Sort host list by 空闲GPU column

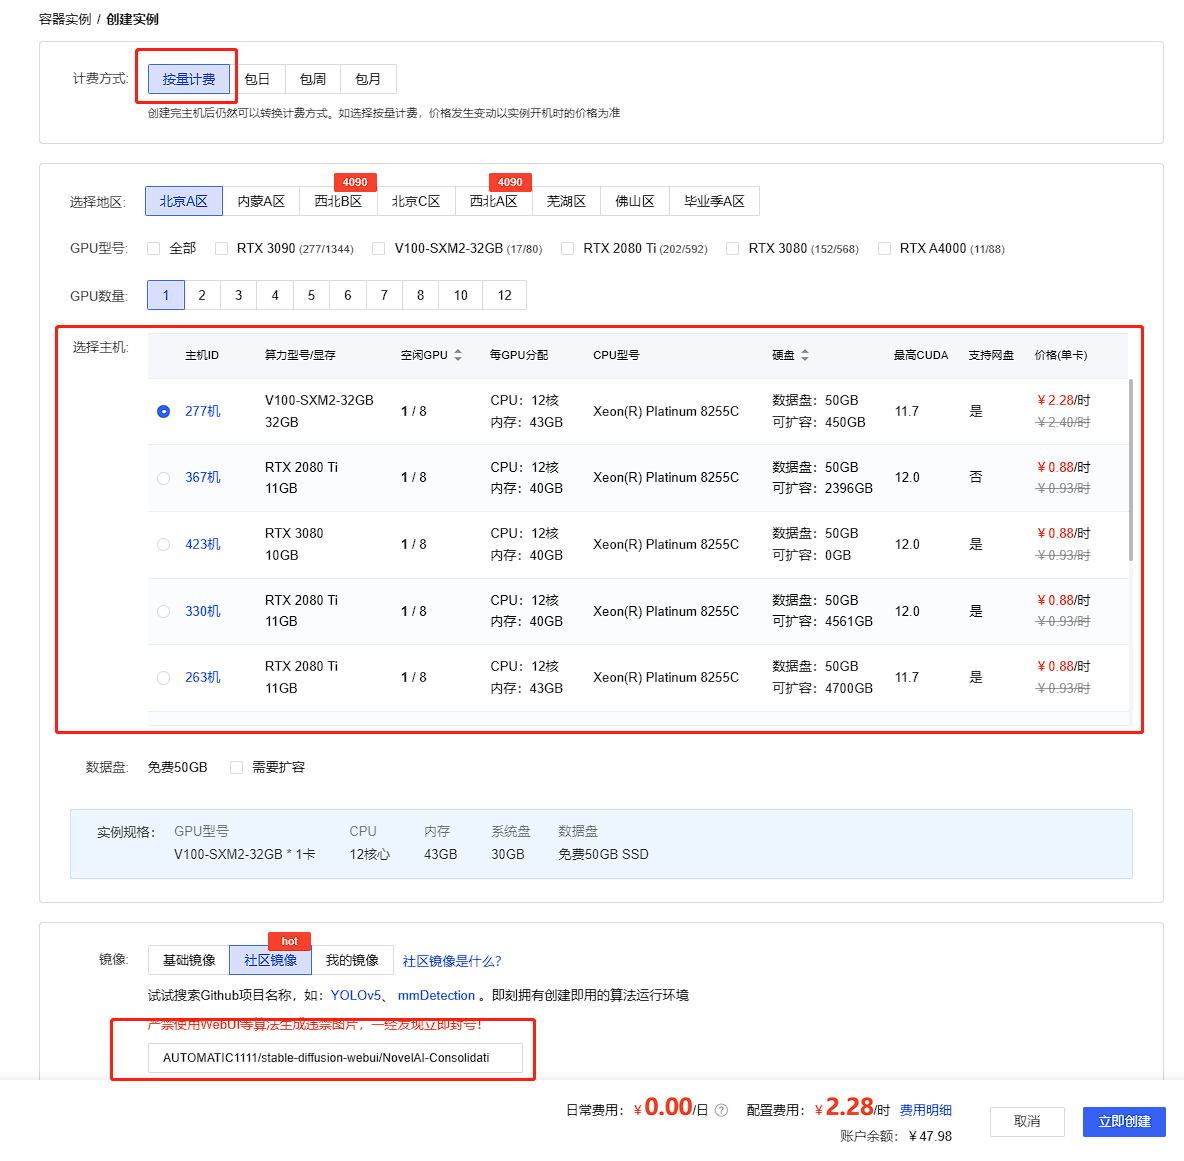point(458,355)
